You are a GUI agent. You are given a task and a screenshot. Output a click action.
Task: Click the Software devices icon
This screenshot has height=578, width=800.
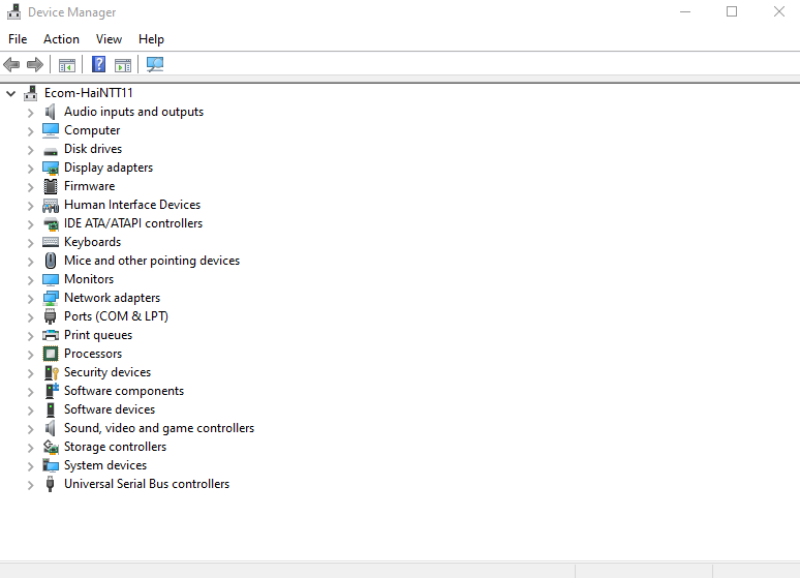50,410
